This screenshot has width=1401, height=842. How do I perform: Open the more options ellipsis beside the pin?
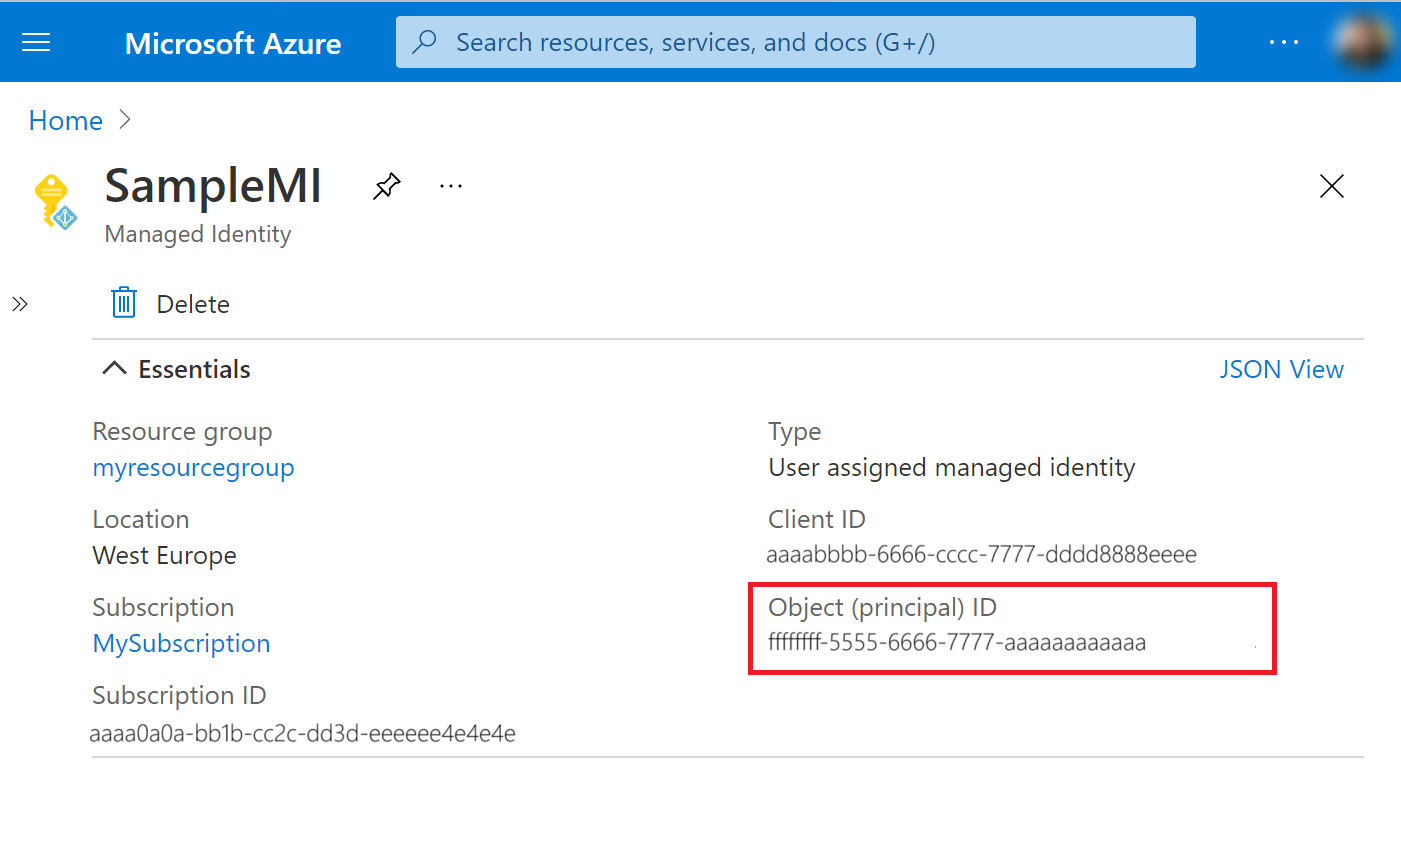(450, 185)
